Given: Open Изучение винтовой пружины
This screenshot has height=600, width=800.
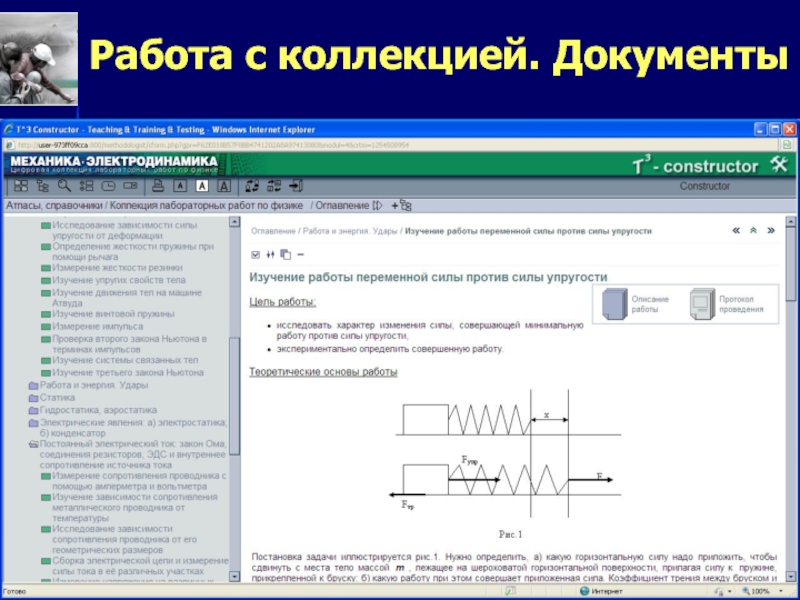Looking at the screenshot, I should click(x=113, y=314).
